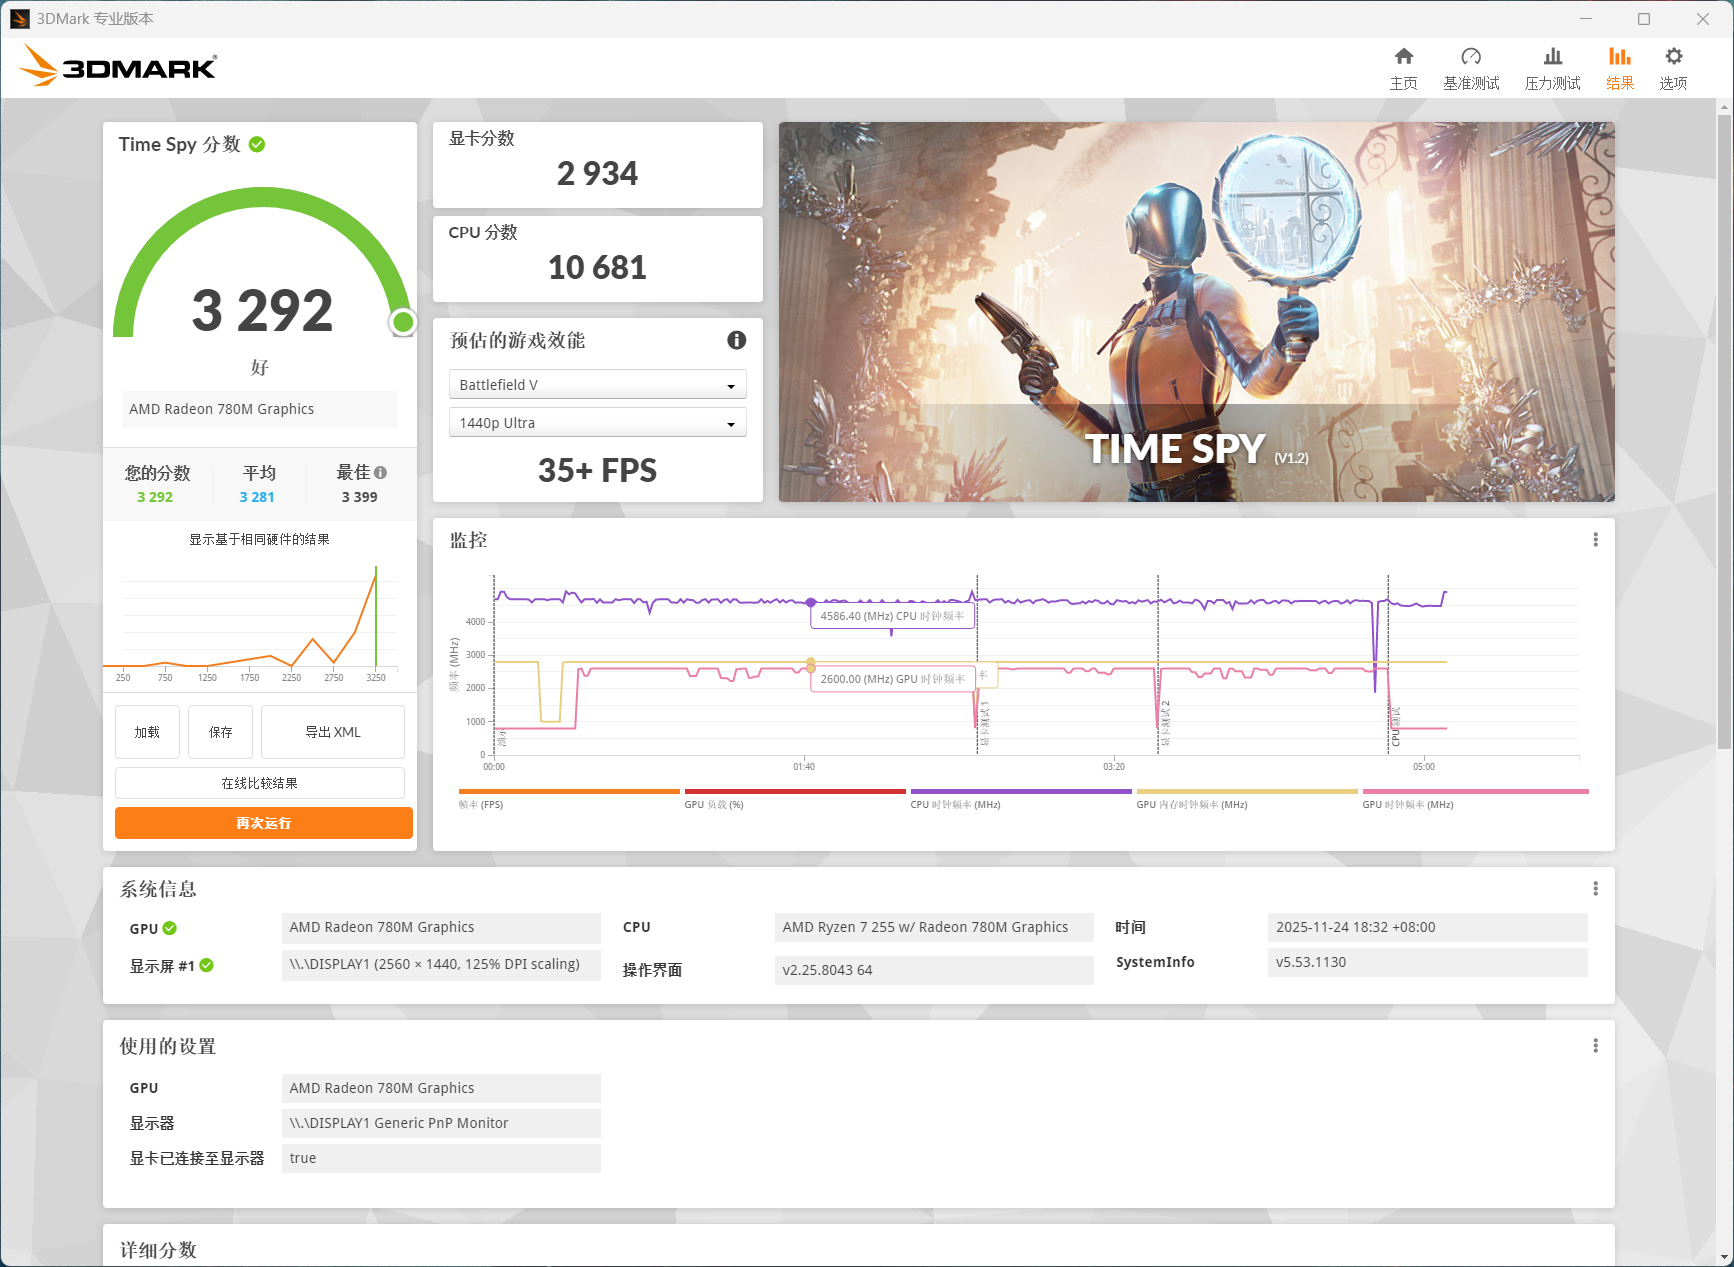Click the 导出 XML button
The width and height of the screenshot is (1734, 1267).
pyautogui.click(x=333, y=732)
